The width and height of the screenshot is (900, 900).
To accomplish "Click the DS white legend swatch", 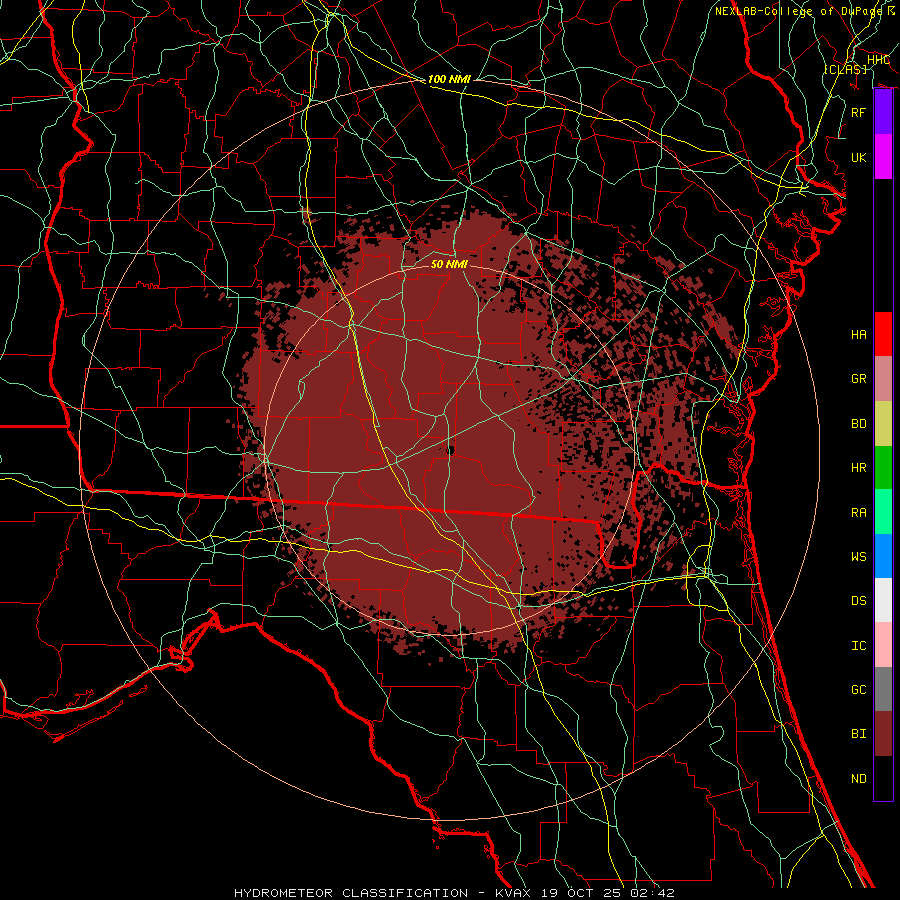I will tap(883, 600).
